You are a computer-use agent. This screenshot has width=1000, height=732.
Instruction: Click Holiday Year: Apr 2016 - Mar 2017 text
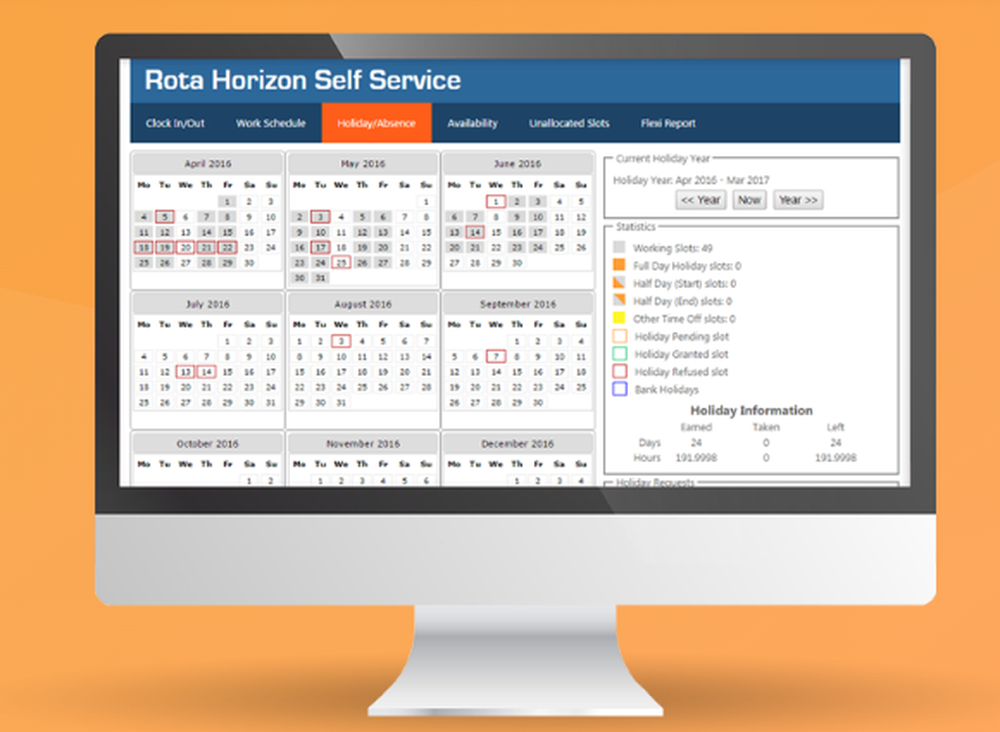tap(691, 180)
